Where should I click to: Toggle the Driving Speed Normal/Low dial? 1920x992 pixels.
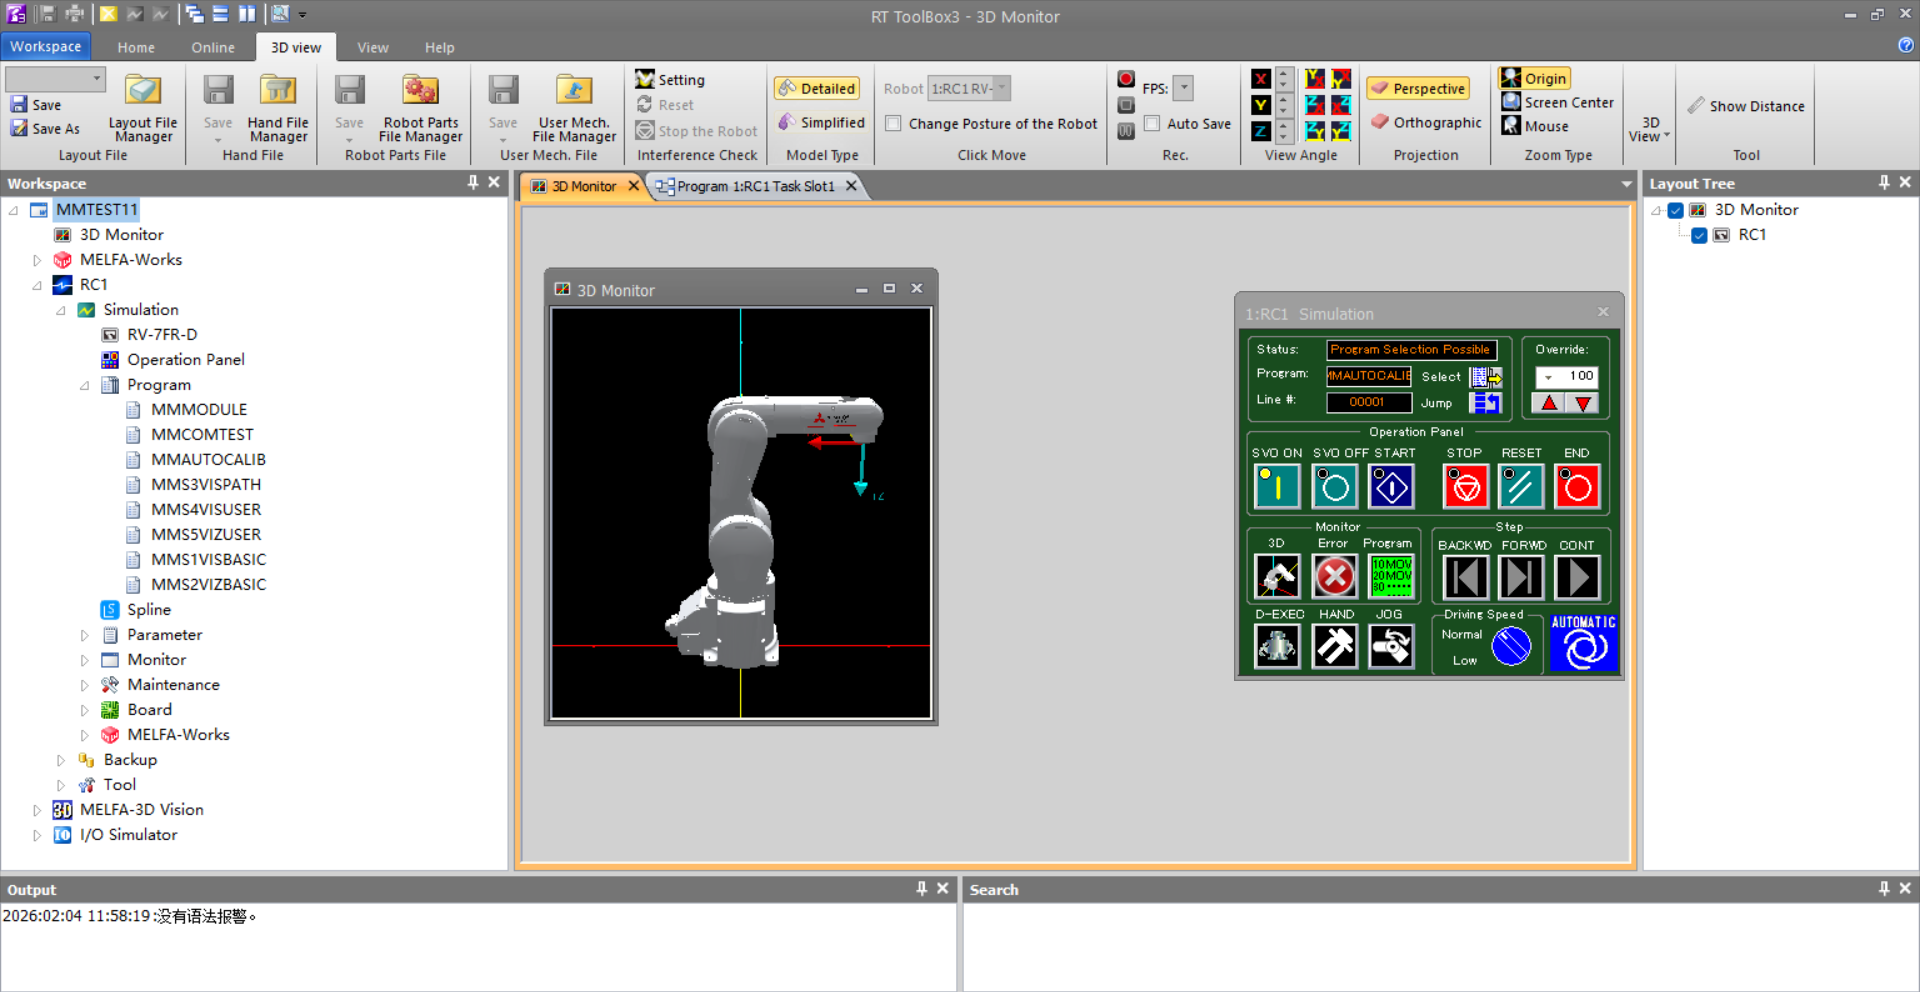(x=1511, y=646)
